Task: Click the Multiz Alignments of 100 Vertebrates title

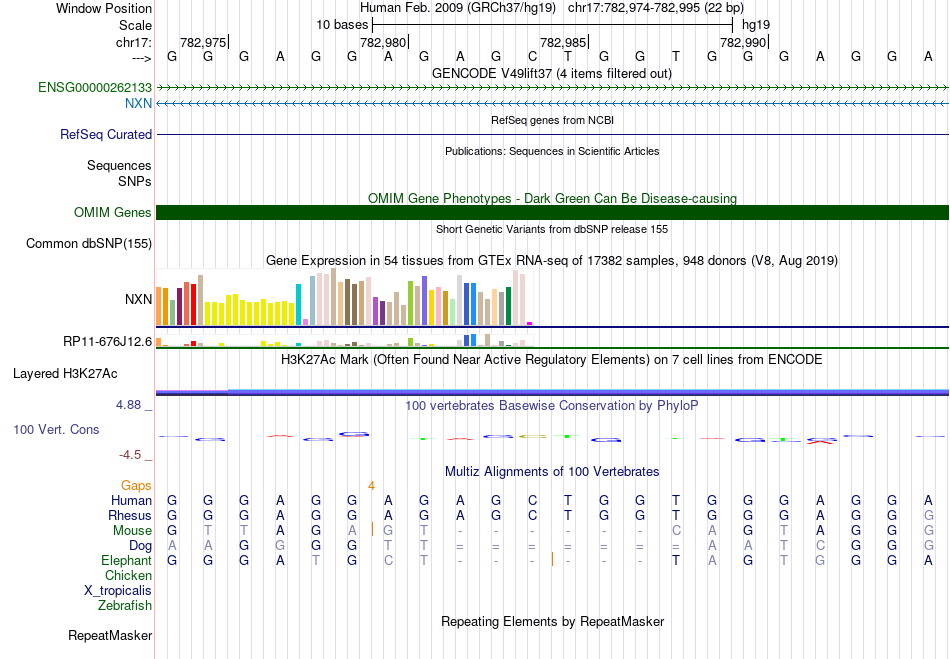Action: [552, 471]
